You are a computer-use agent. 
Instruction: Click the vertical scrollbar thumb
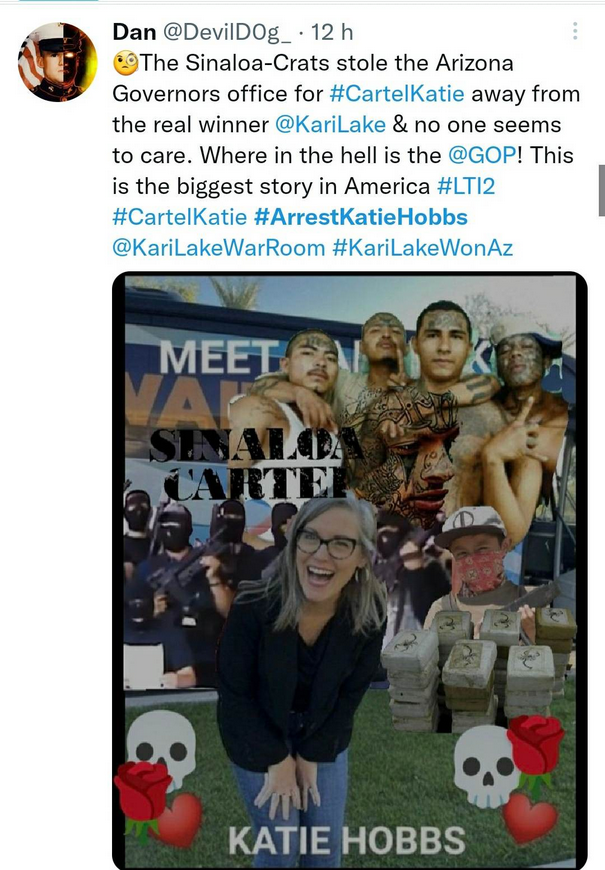[600, 190]
